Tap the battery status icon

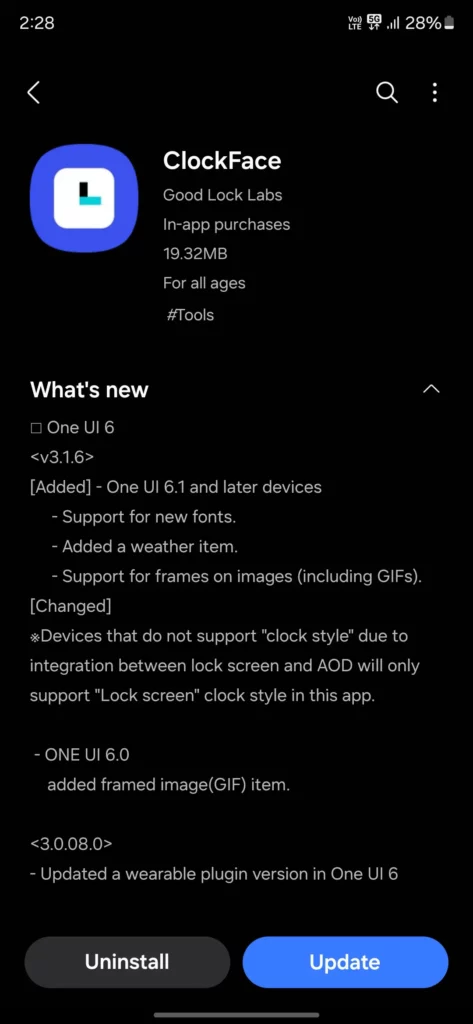click(449, 24)
